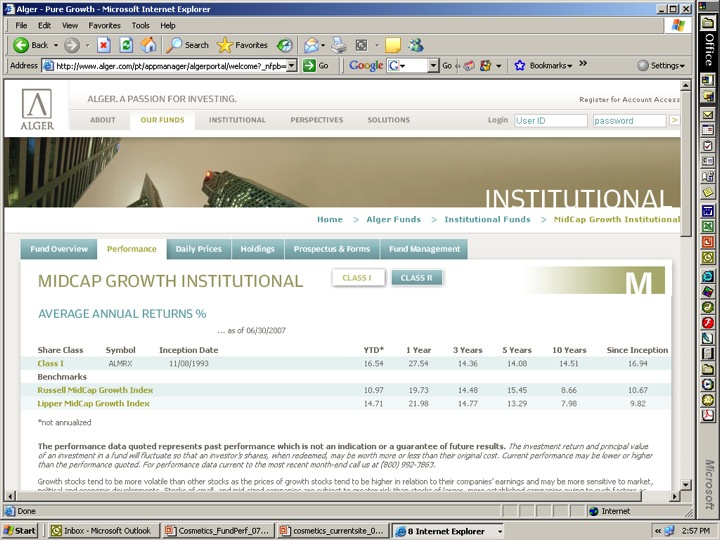Open the View menu

click(70, 26)
